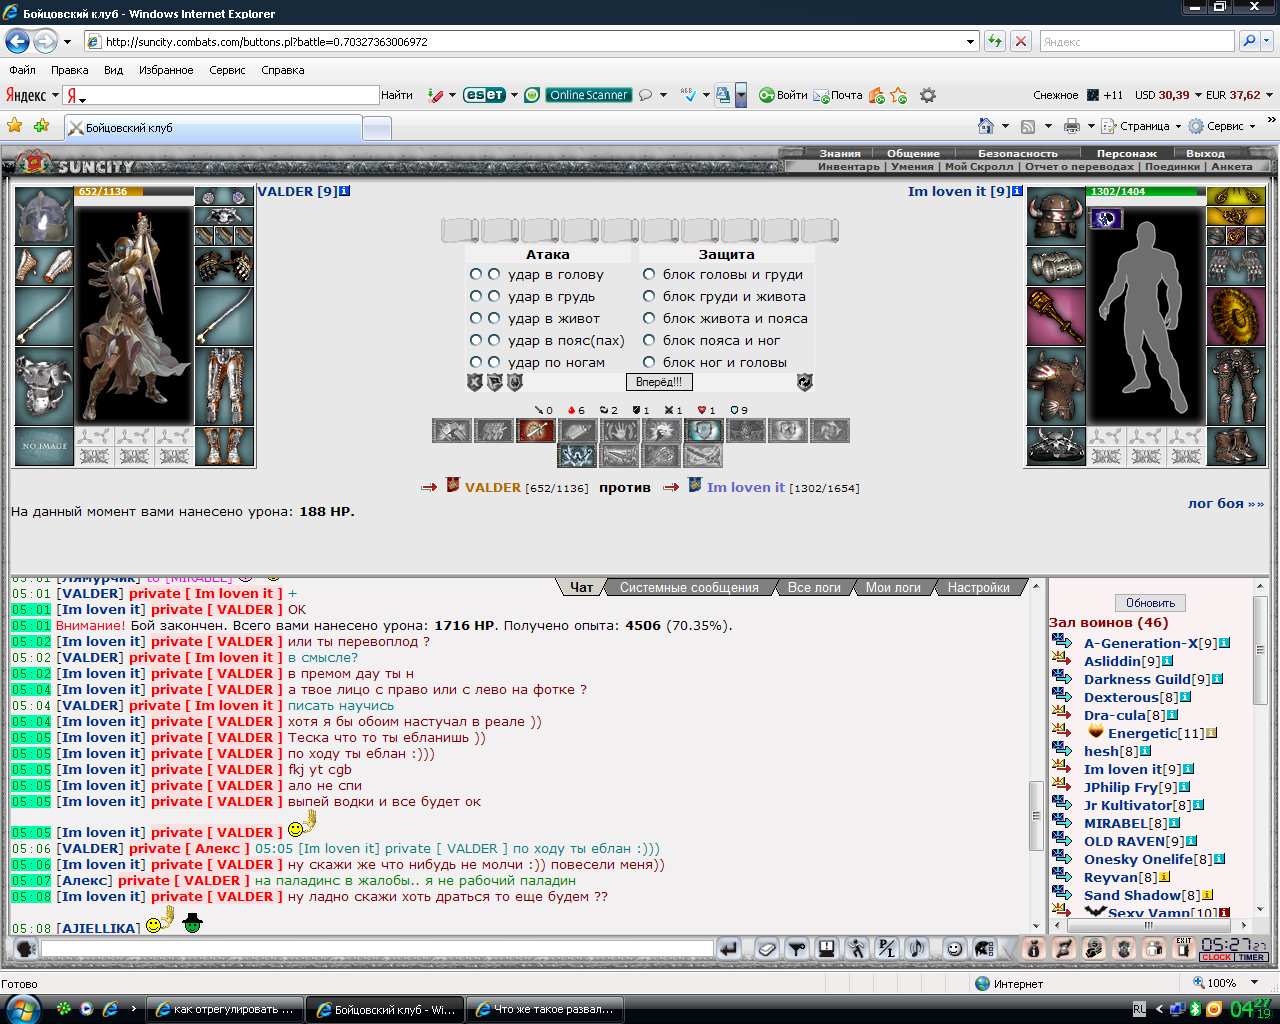Open the Настройки chat tab
Image resolution: width=1280 pixels, height=1024 pixels.
(x=978, y=588)
